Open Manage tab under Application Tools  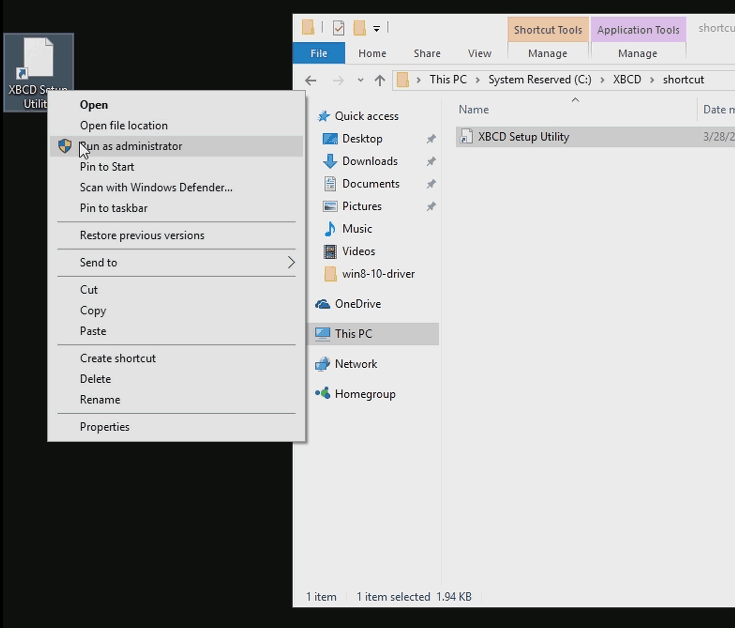click(x=638, y=53)
